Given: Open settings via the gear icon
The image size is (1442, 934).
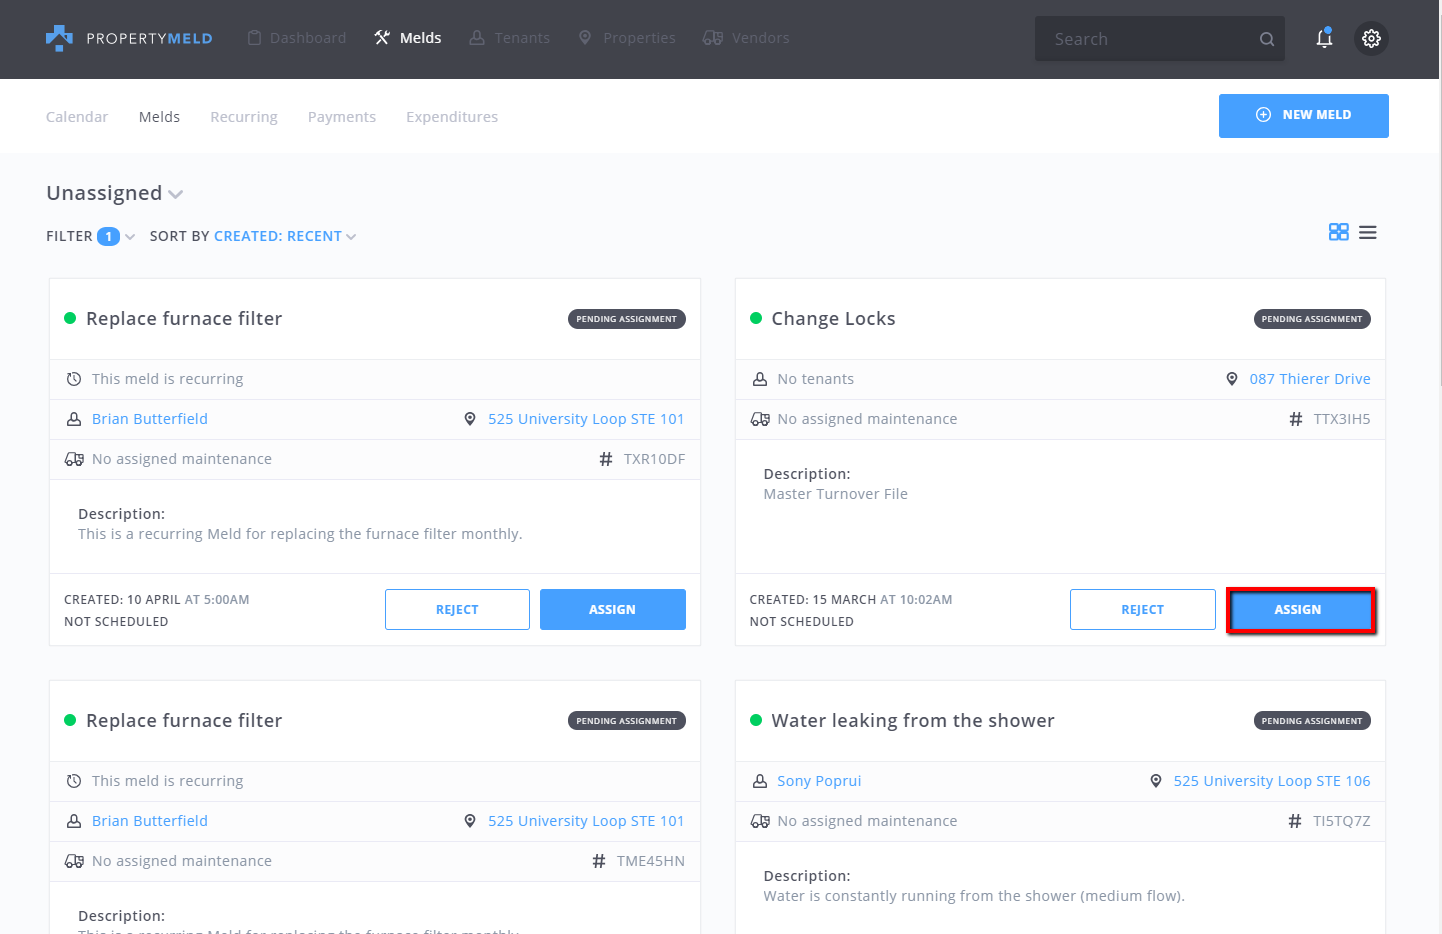Looking at the screenshot, I should coord(1371,38).
